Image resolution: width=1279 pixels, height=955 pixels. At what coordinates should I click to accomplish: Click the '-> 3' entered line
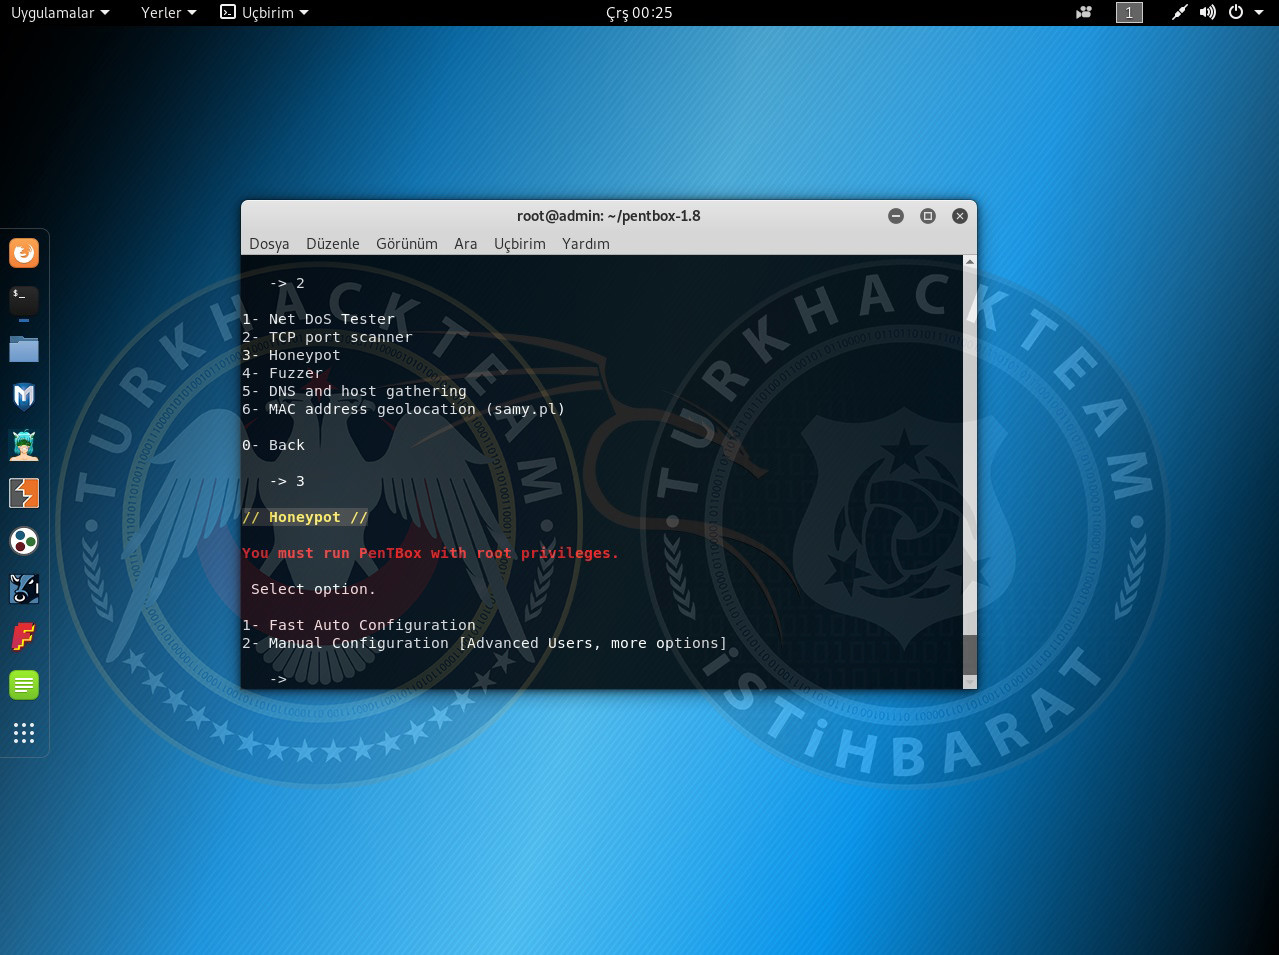[287, 481]
